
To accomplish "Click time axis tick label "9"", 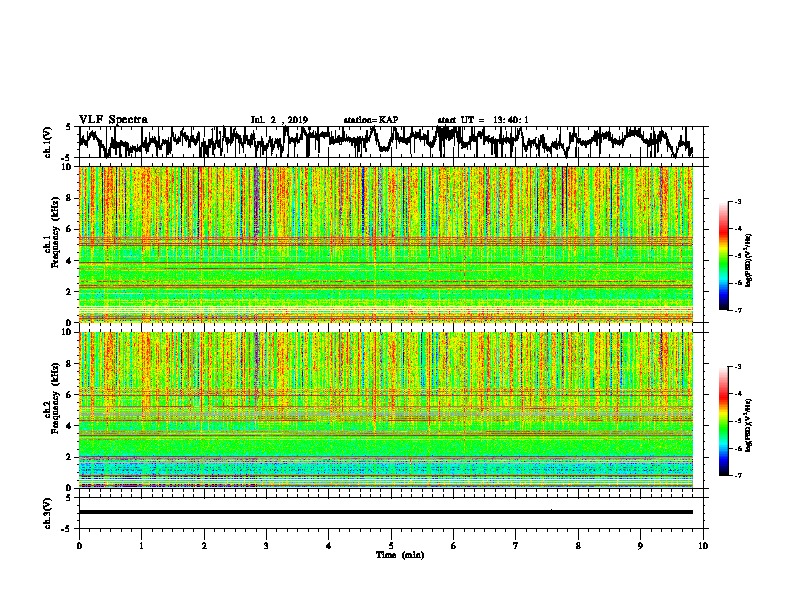I will coord(640,546).
